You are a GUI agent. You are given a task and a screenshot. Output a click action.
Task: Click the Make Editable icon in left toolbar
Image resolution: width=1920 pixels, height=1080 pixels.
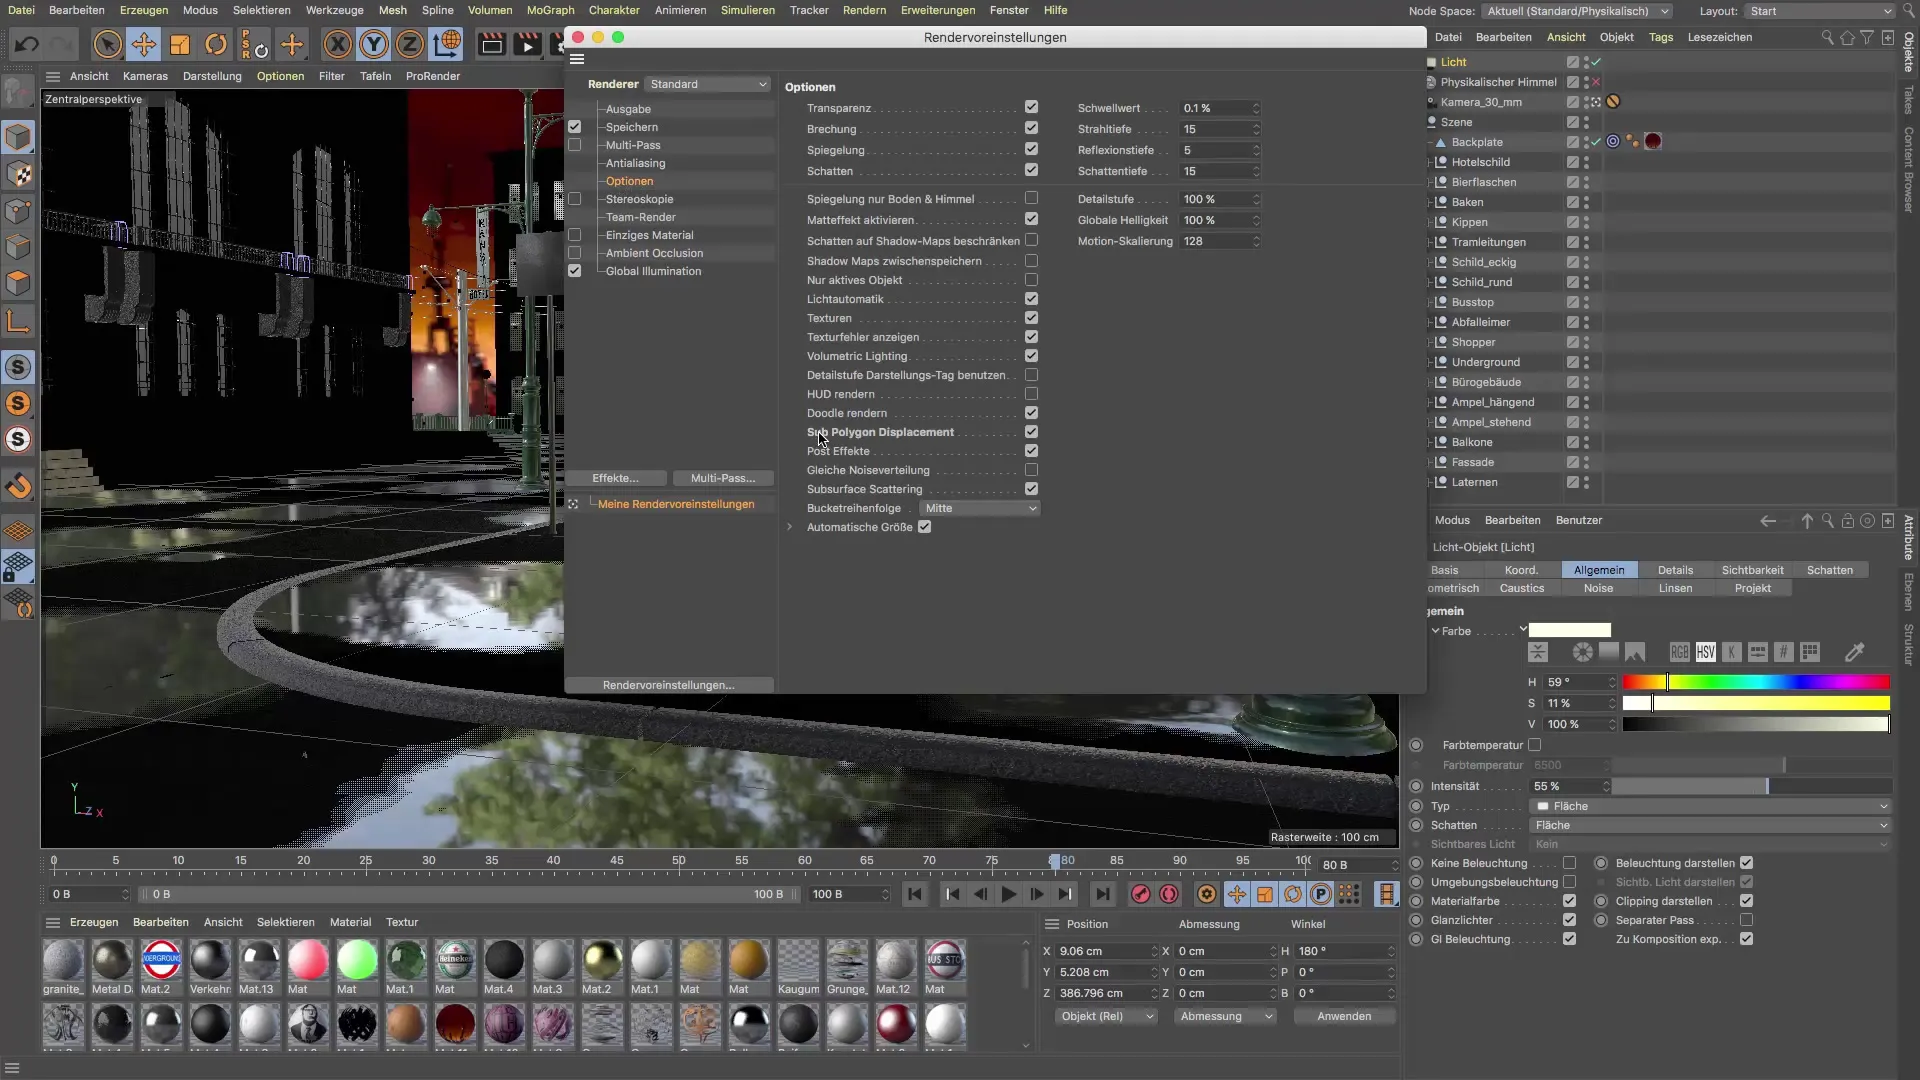coord(18,94)
